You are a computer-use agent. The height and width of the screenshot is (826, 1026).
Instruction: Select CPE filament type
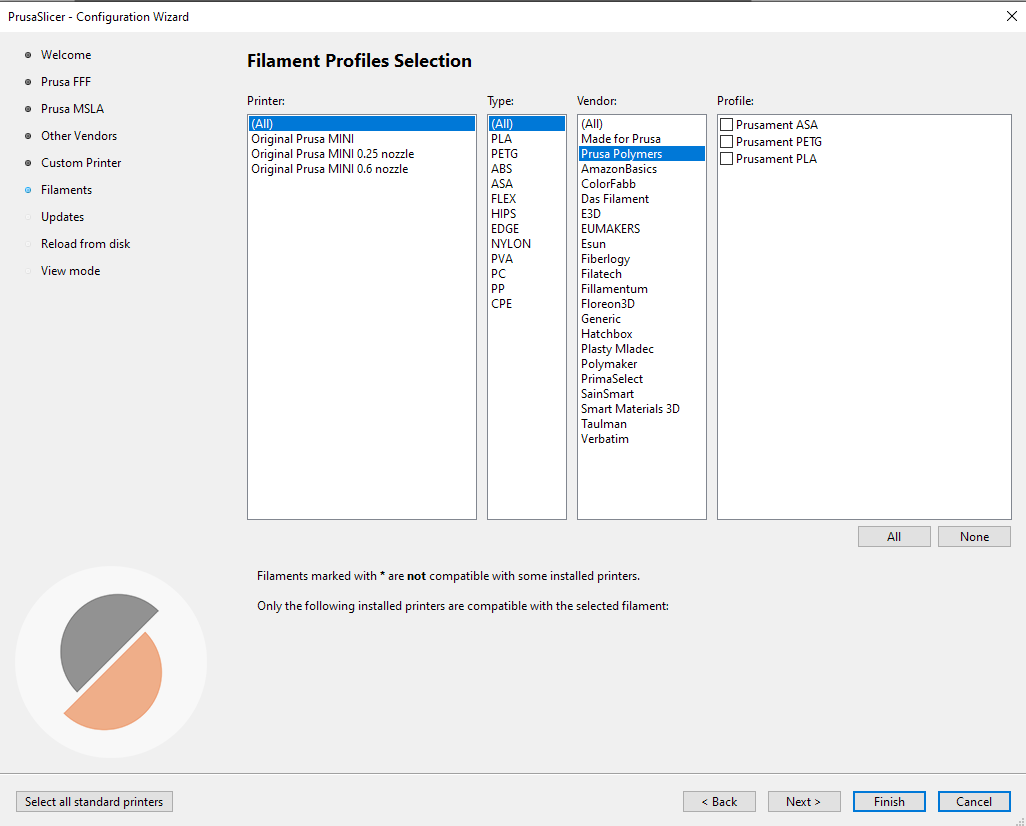click(527, 304)
